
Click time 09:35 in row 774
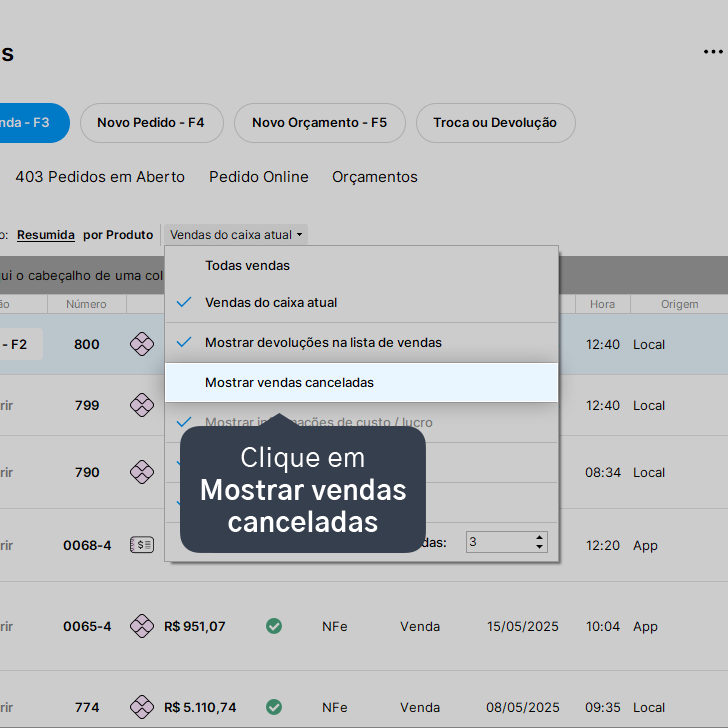(603, 707)
